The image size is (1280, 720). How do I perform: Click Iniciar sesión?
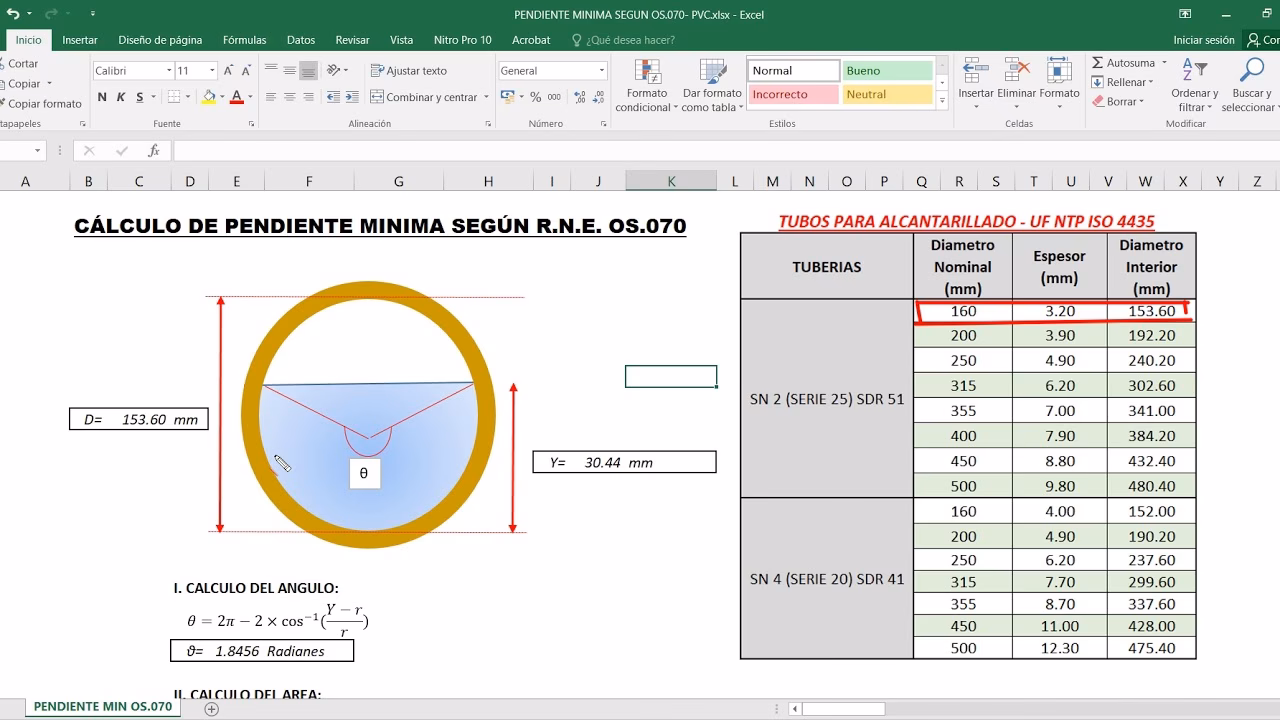pos(1203,40)
